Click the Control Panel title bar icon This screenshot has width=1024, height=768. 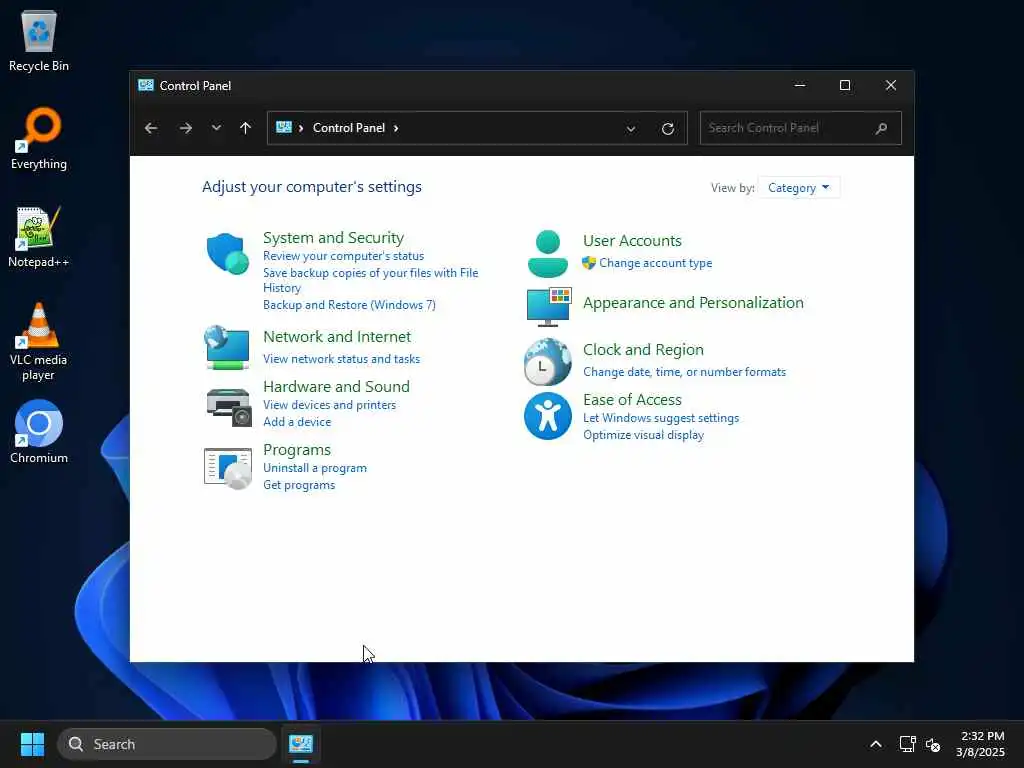[x=146, y=85]
